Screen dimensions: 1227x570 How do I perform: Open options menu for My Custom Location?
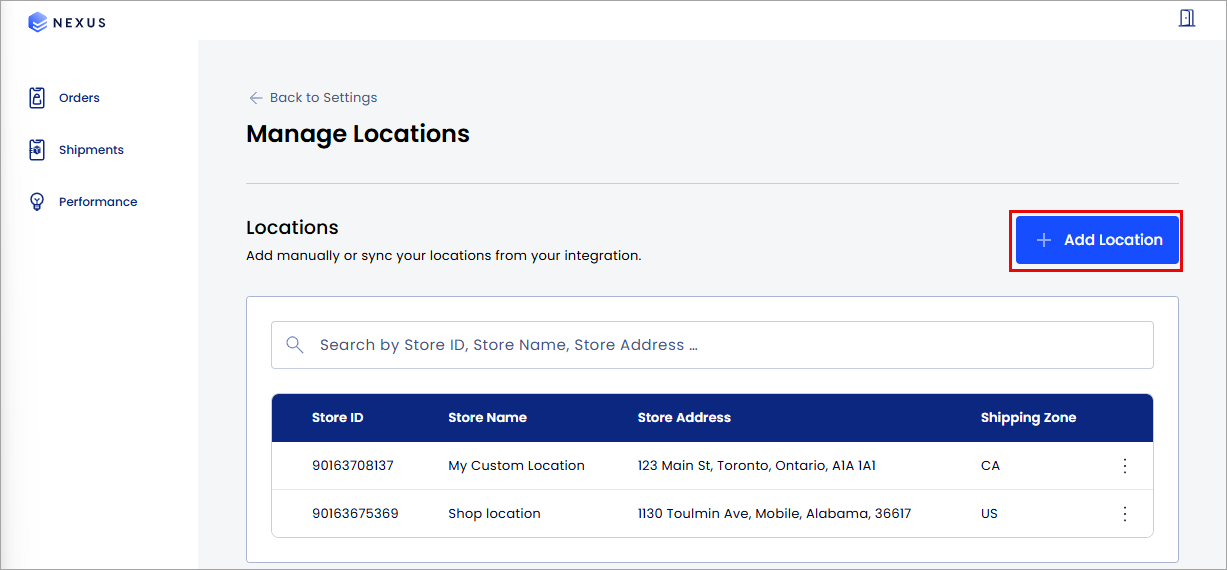pyautogui.click(x=1125, y=466)
